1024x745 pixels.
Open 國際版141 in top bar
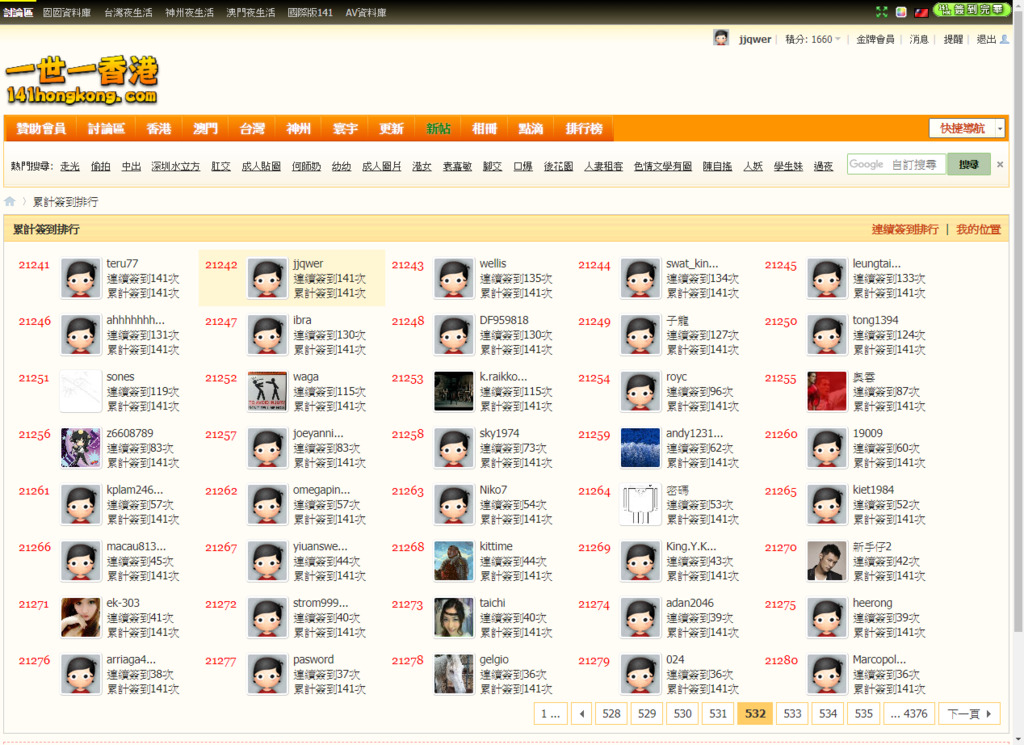[310, 12]
